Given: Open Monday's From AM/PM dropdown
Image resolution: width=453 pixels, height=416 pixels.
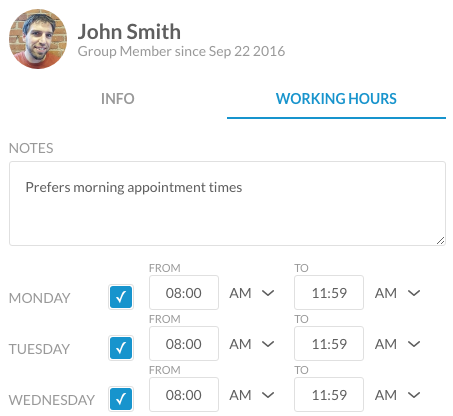Looking at the screenshot, I should pos(252,293).
